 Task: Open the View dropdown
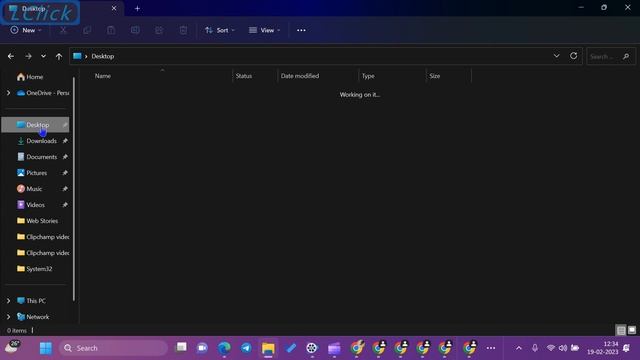264,30
